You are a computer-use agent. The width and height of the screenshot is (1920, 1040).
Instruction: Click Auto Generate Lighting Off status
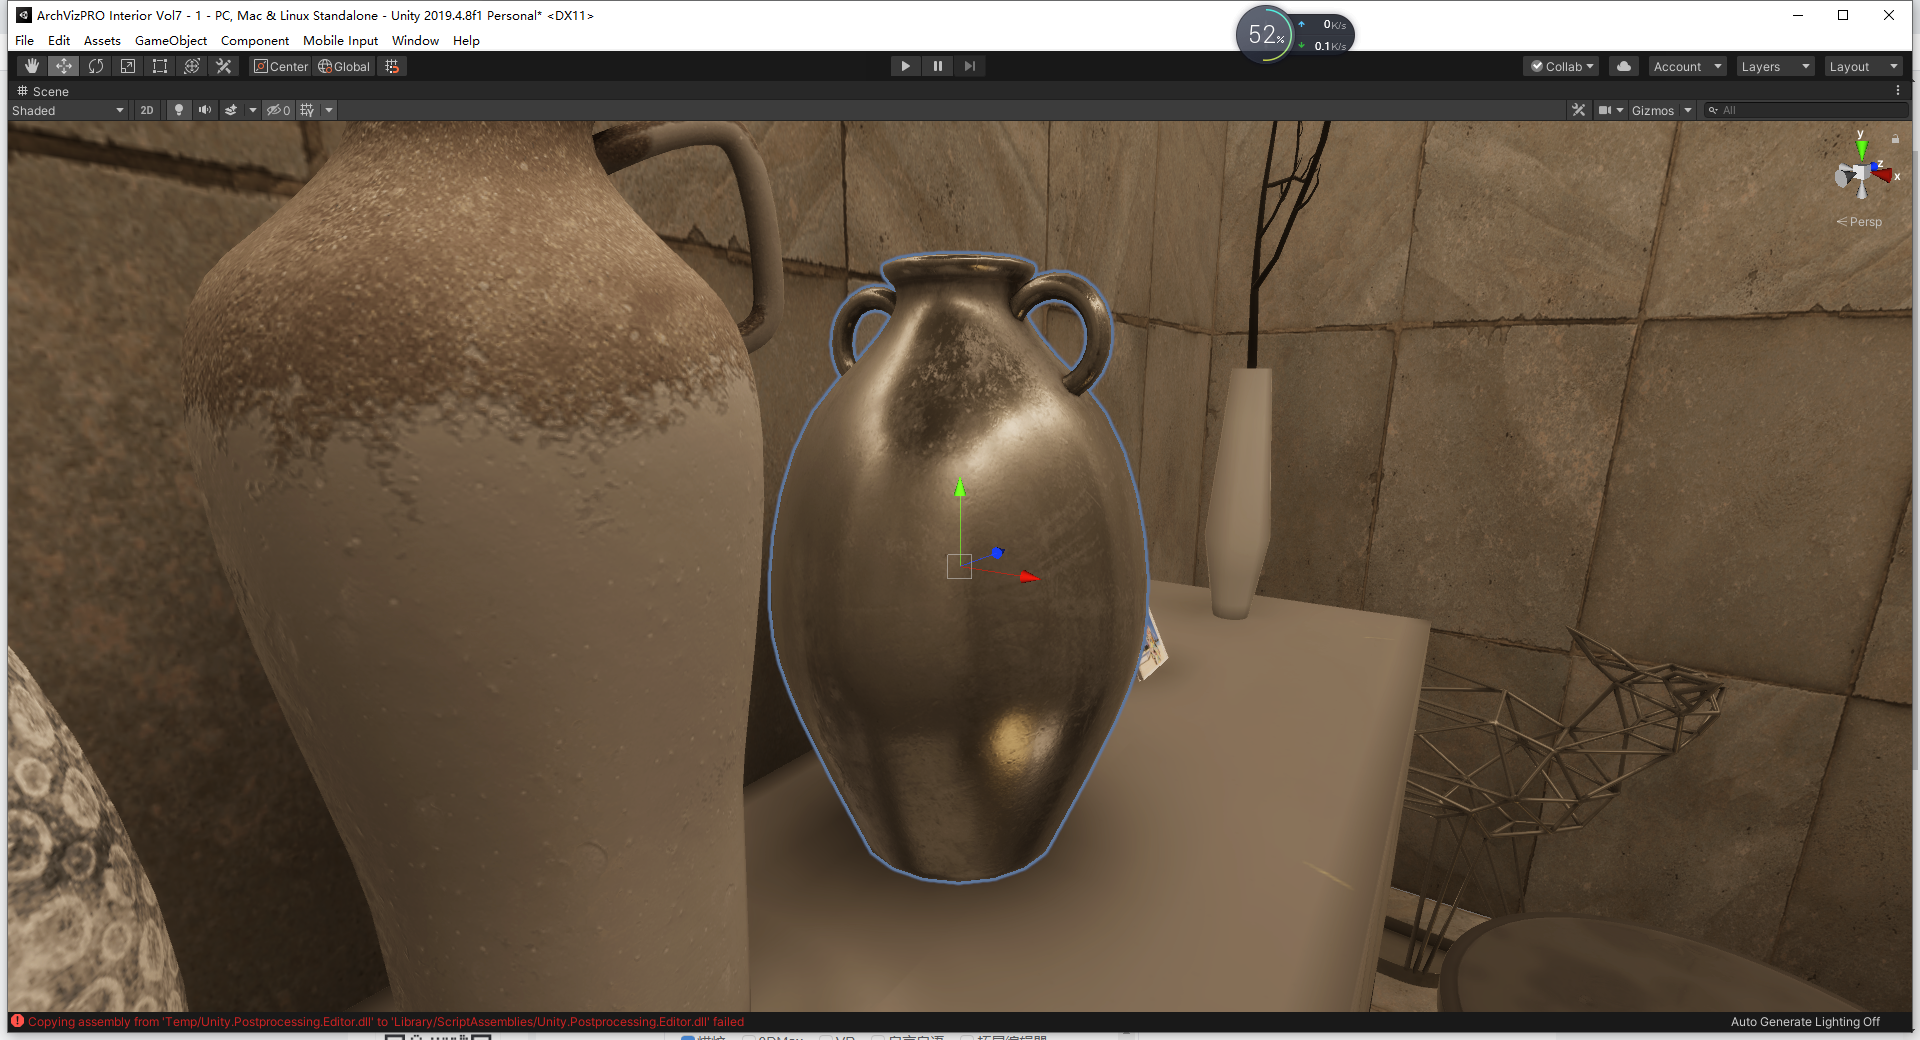pyautogui.click(x=1805, y=1022)
